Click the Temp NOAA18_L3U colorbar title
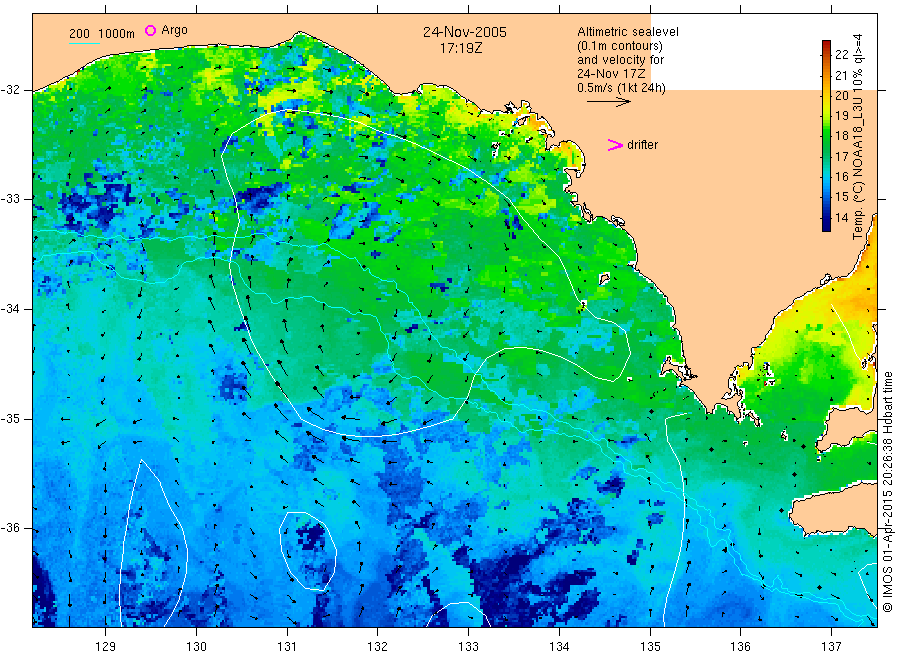The width and height of the screenshot is (900, 660). [x=858, y=137]
